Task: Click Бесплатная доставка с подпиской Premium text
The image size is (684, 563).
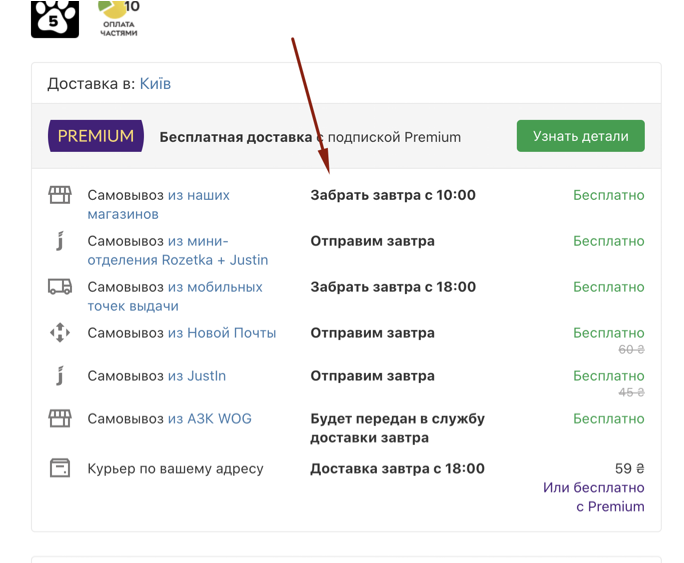Action: 310,137
